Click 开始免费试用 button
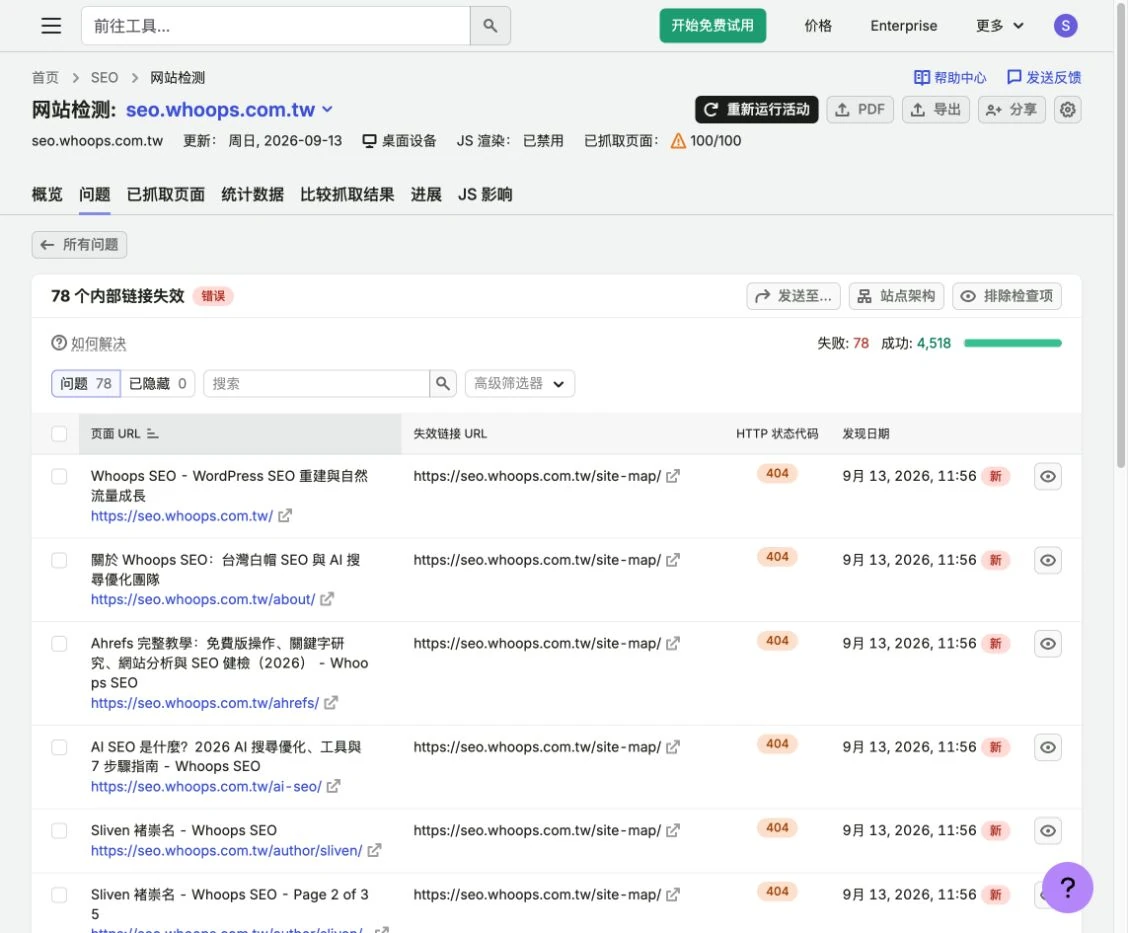The height and width of the screenshot is (933, 1128). pos(712,26)
